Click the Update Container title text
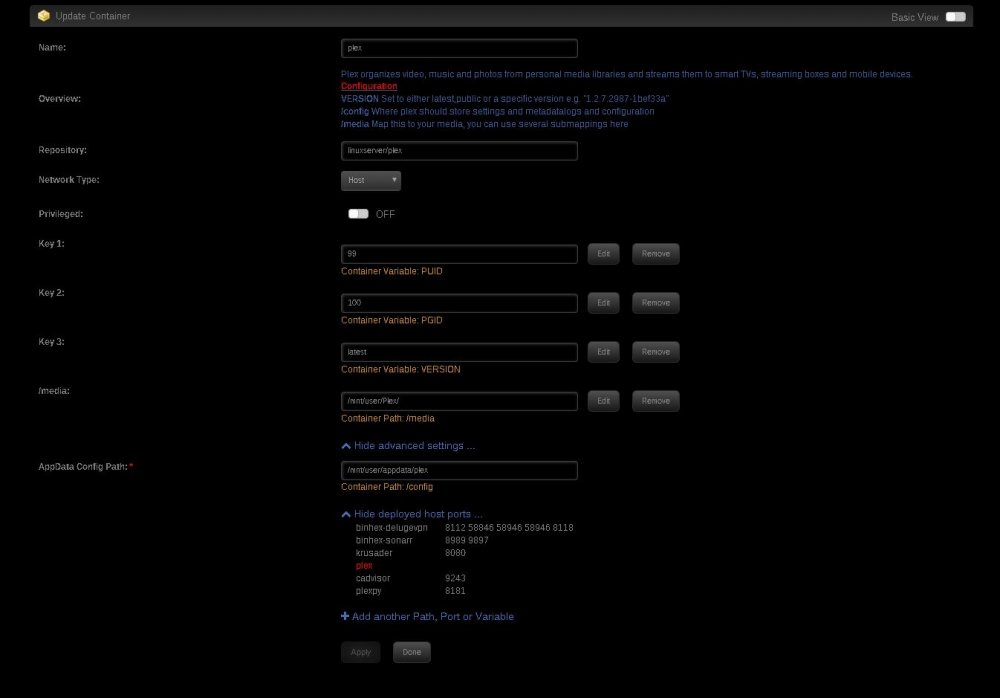1000x698 pixels. click(92, 16)
